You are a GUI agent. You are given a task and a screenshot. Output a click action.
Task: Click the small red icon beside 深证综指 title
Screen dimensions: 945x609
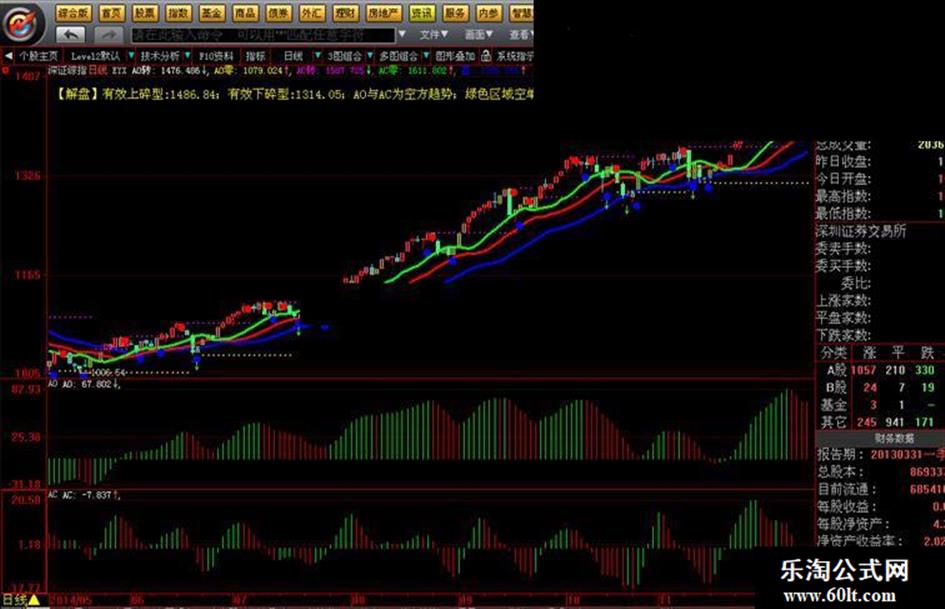coord(6,71)
